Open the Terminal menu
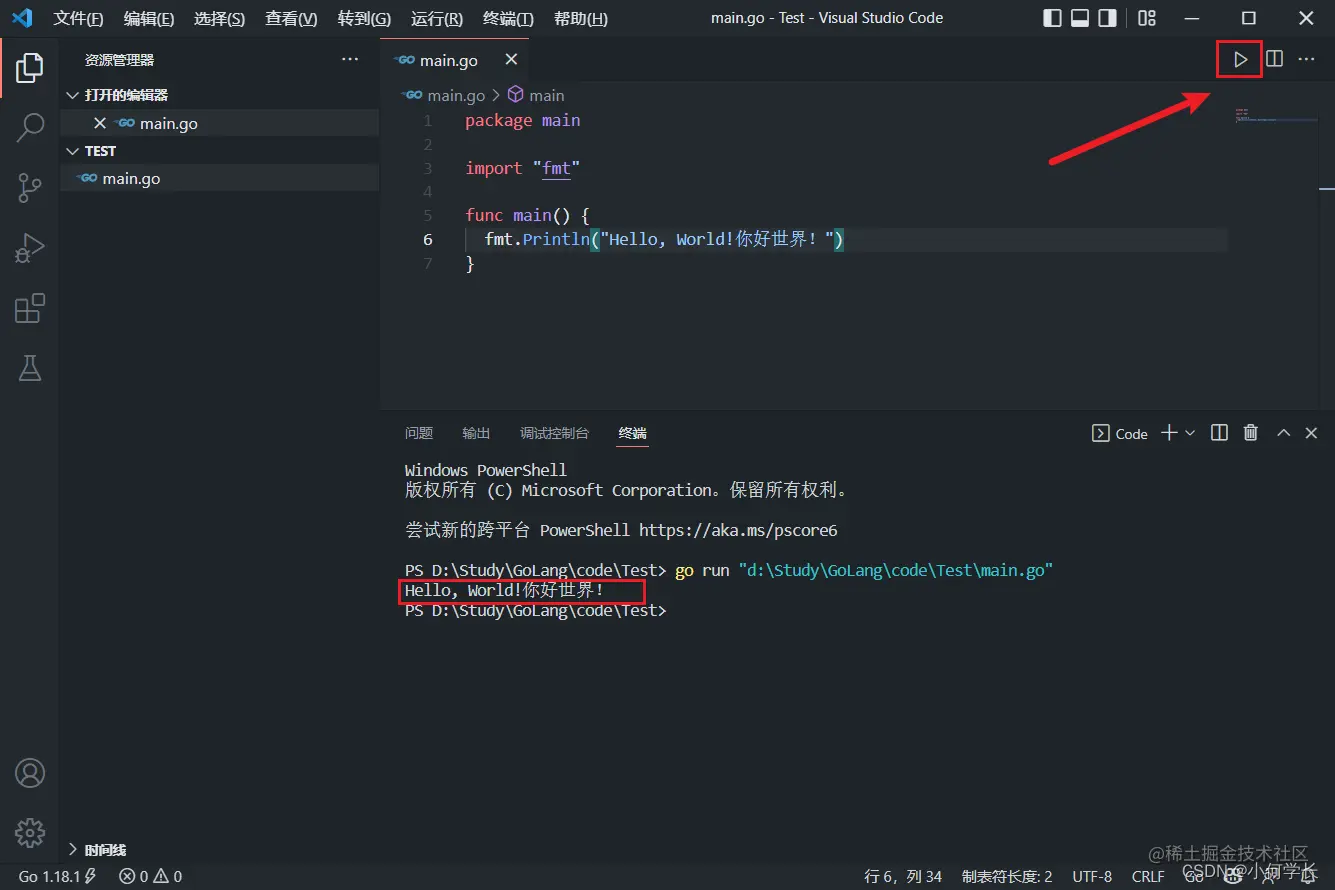This screenshot has width=1335, height=890. point(508,18)
